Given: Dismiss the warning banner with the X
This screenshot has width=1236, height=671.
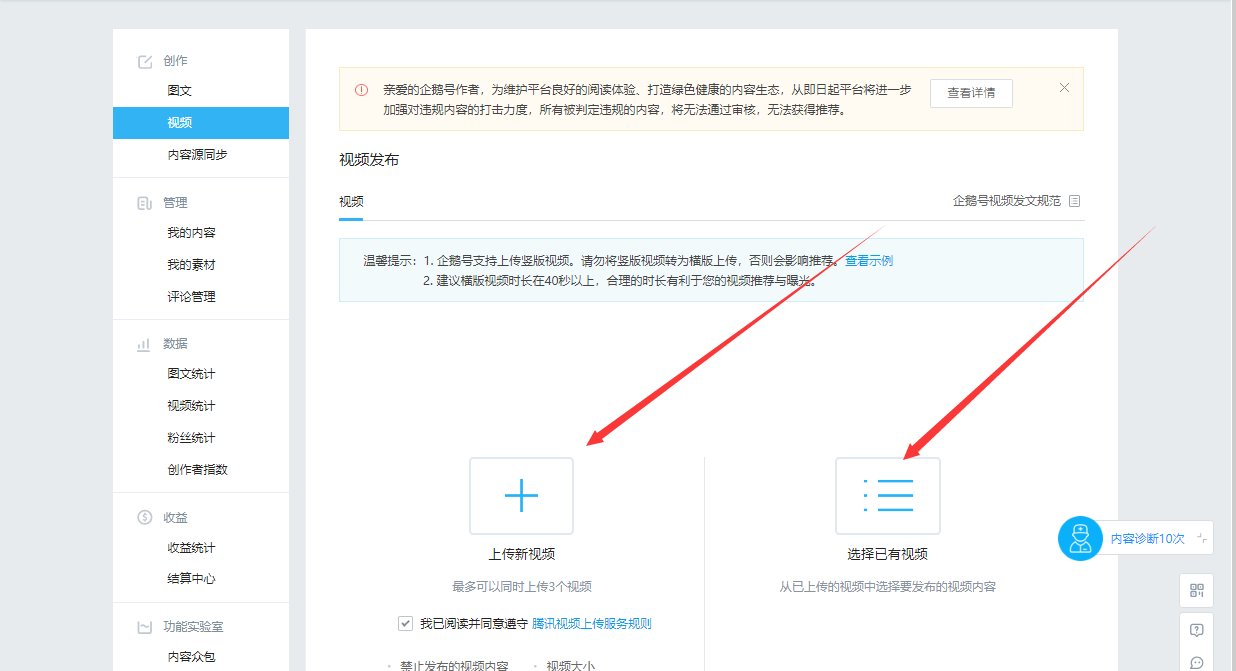Looking at the screenshot, I should 1064,87.
